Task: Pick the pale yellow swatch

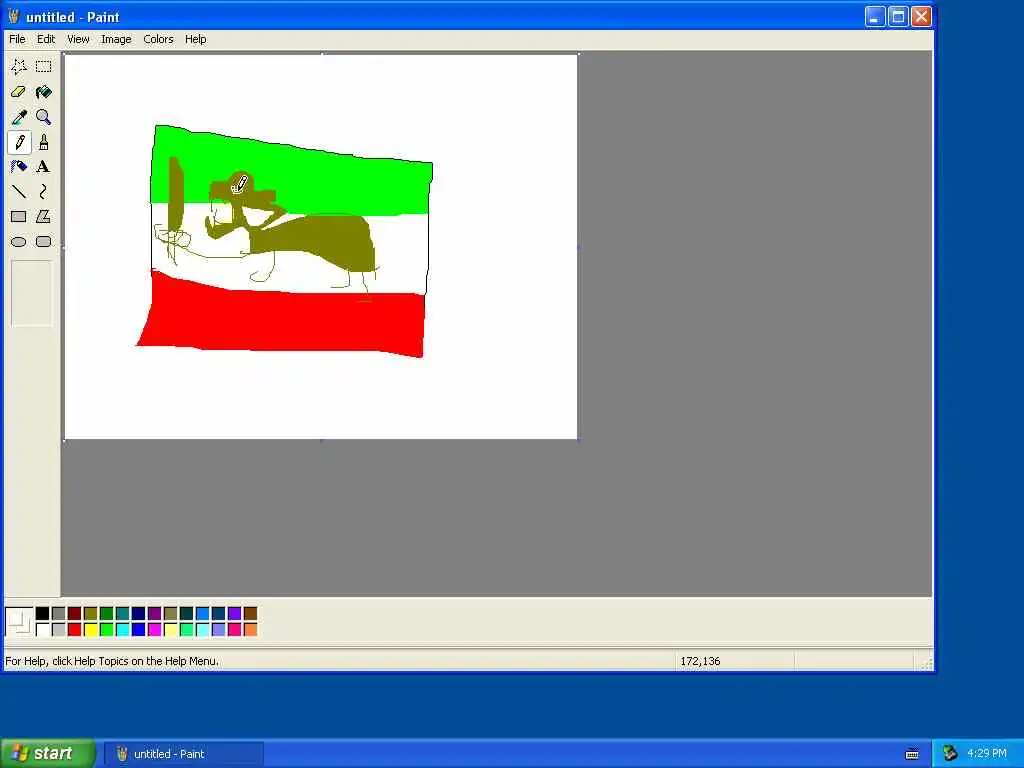Action: (x=170, y=630)
